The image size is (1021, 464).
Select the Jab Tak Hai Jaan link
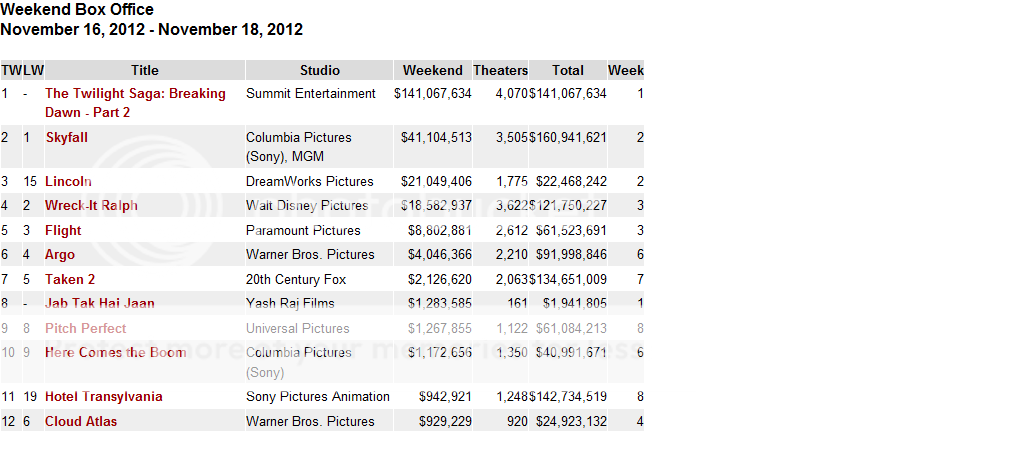(99, 303)
